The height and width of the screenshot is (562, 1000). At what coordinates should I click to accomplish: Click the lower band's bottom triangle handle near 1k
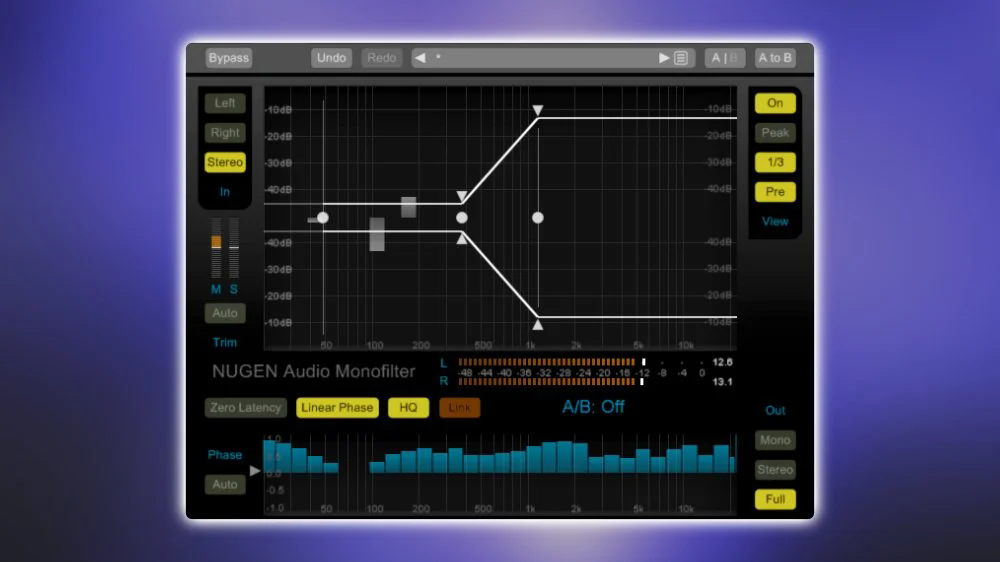point(538,324)
